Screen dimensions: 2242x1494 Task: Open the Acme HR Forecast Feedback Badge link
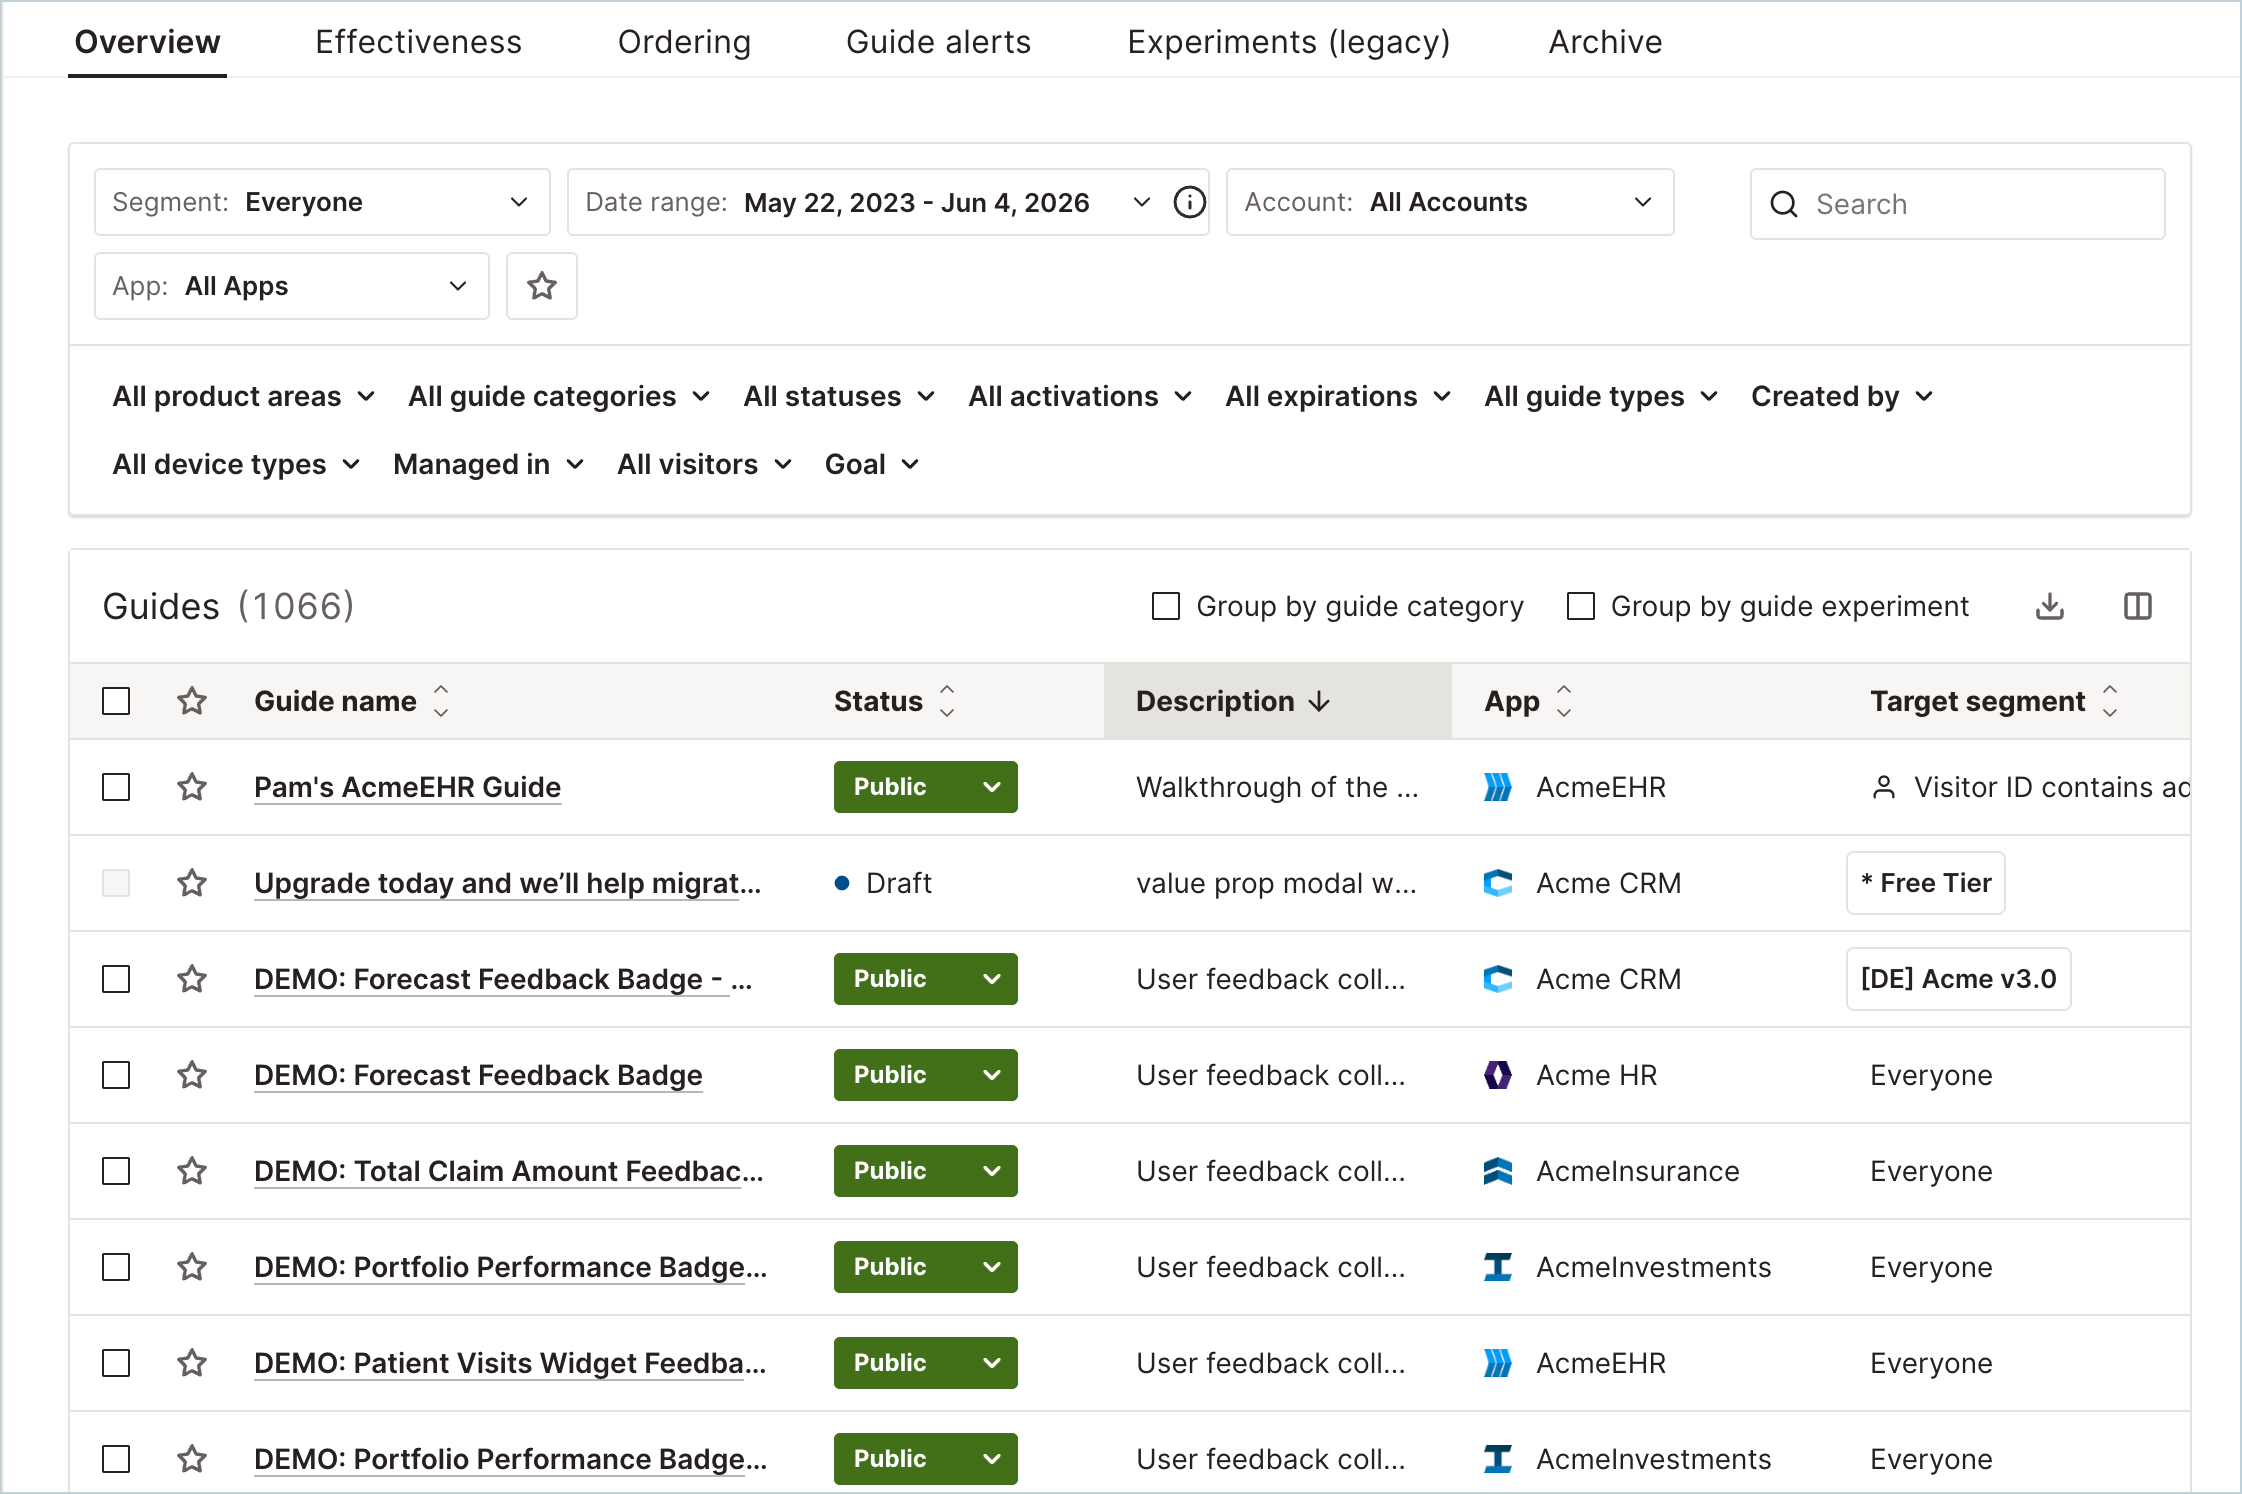tap(478, 1075)
